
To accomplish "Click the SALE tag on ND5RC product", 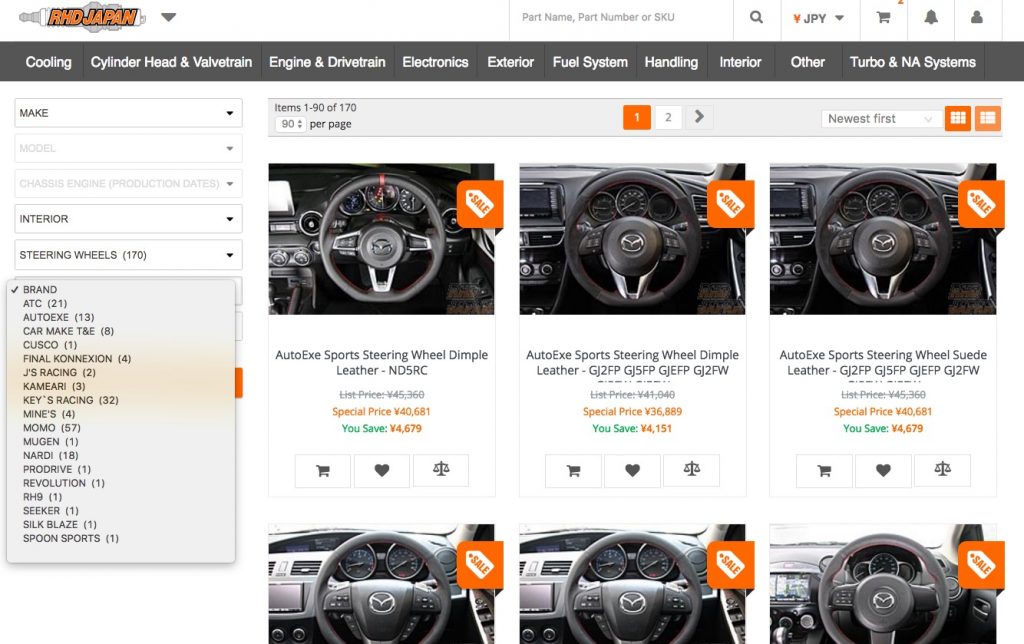I will 480,204.
